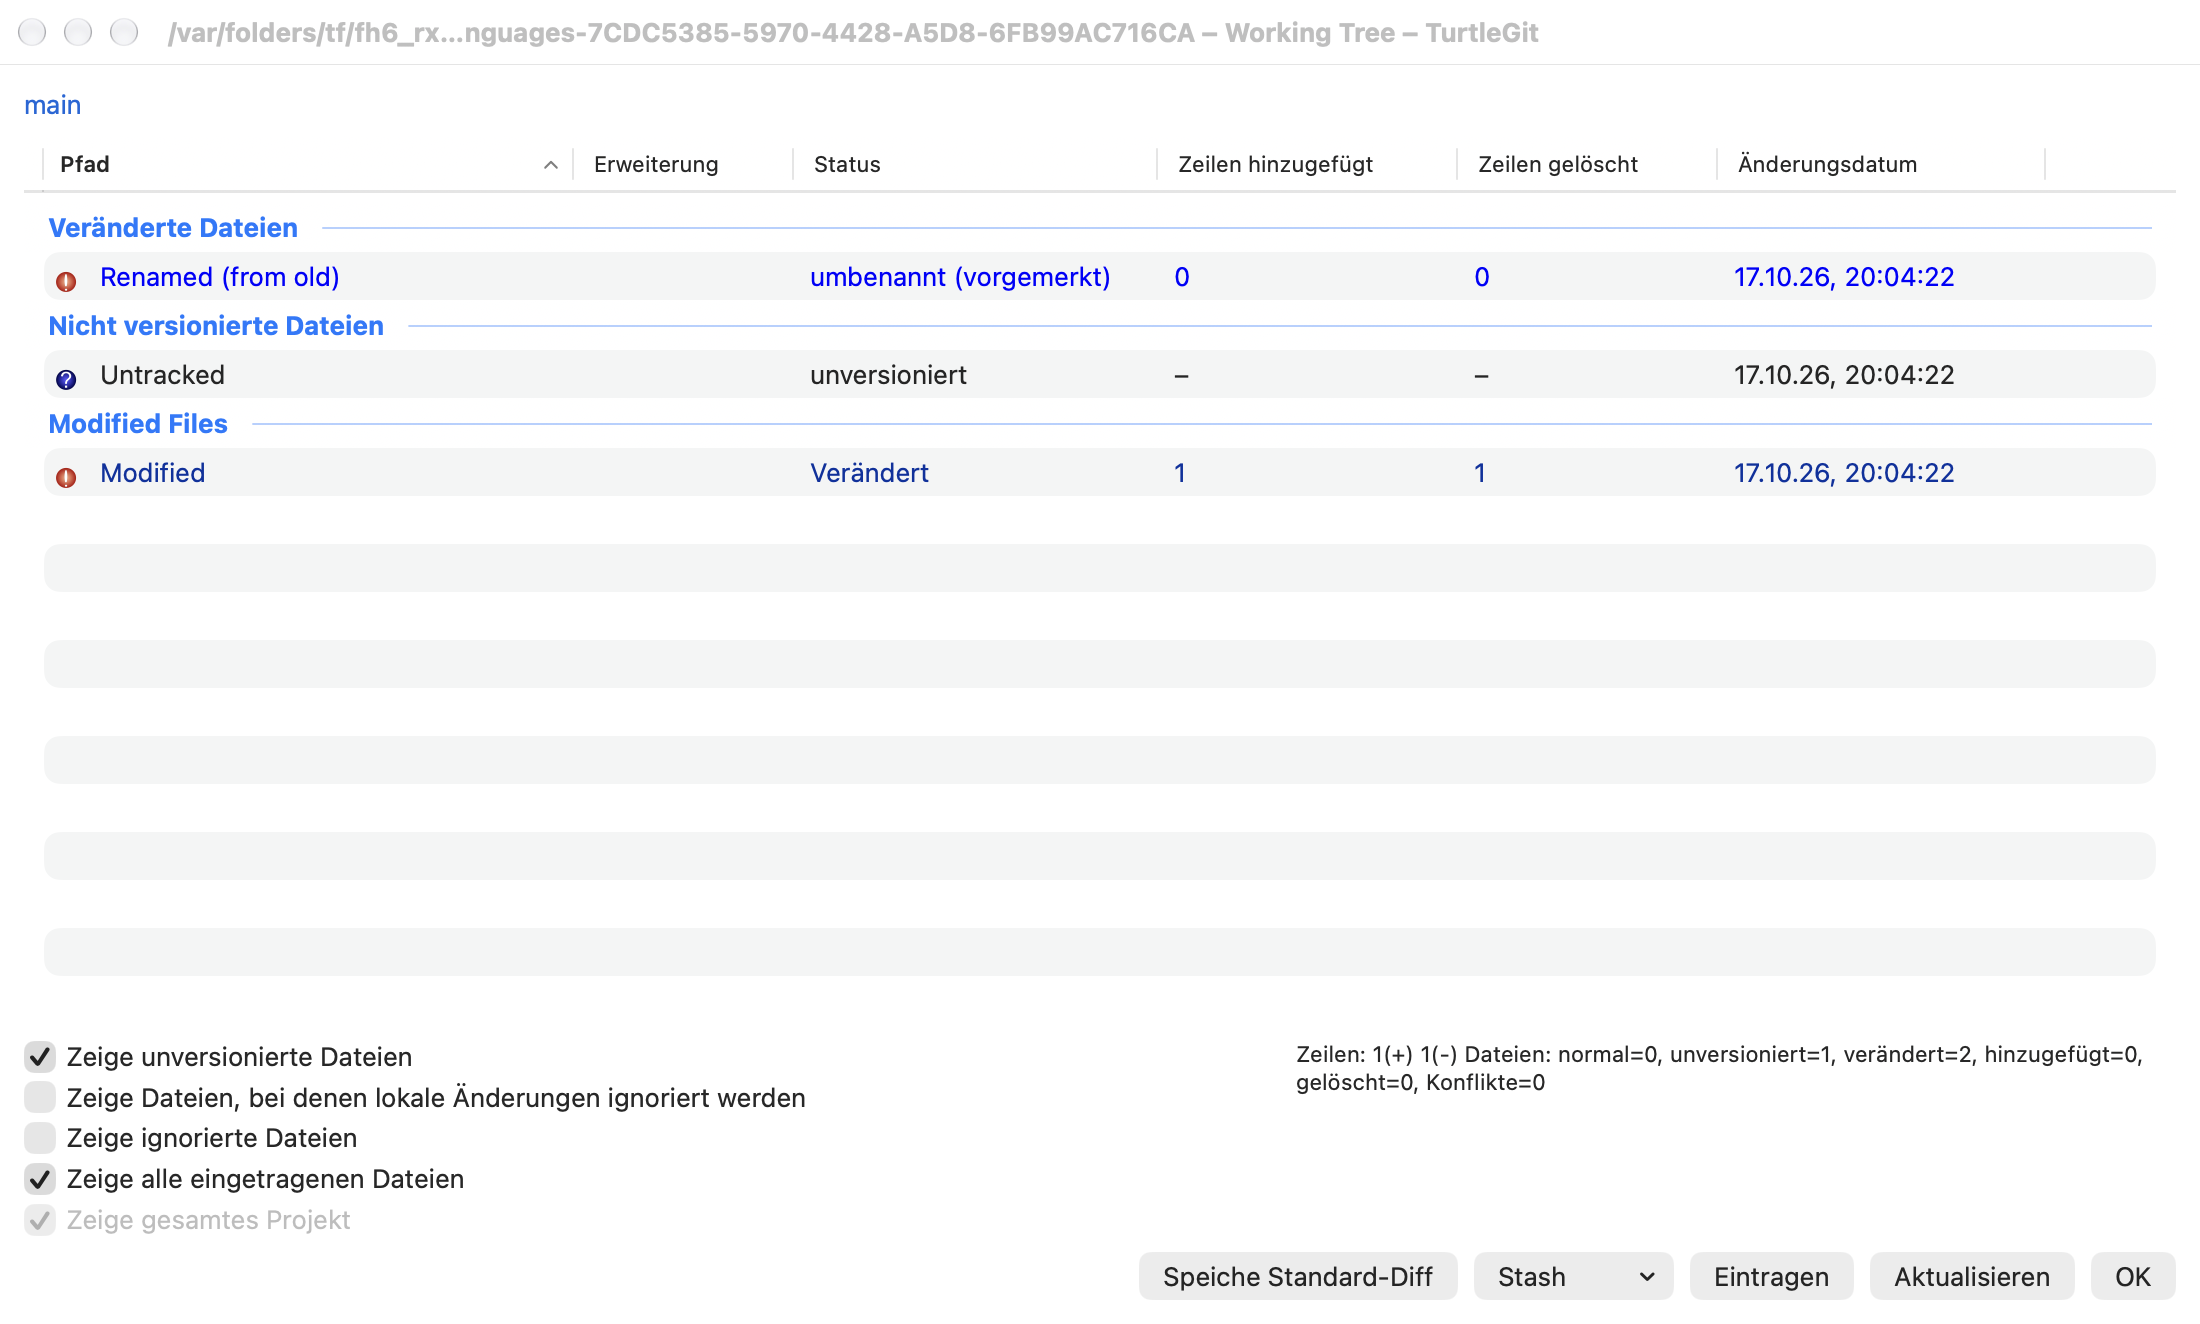Viewport: 2200px width, 1324px height.
Task: Click the 'Speiche Standard-Diff' button
Action: click(x=1298, y=1276)
